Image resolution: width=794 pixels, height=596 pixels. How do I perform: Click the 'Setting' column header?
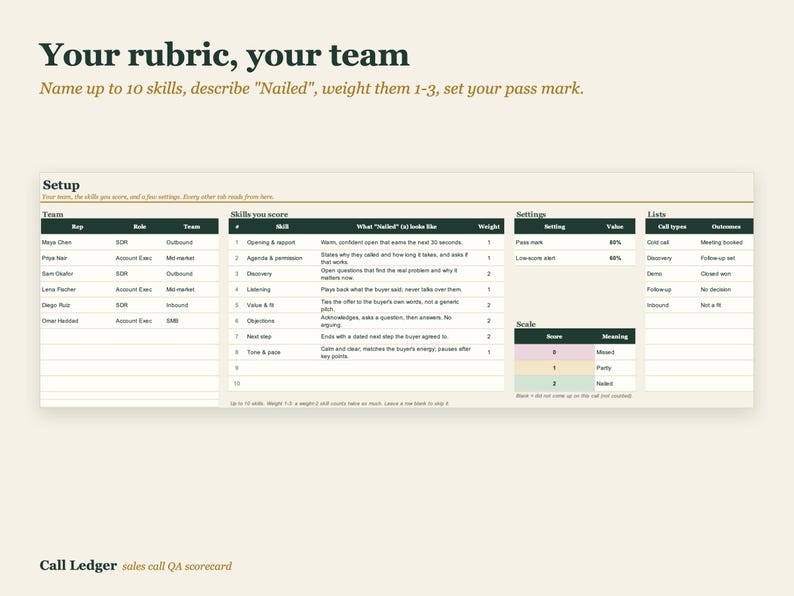(554, 226)
